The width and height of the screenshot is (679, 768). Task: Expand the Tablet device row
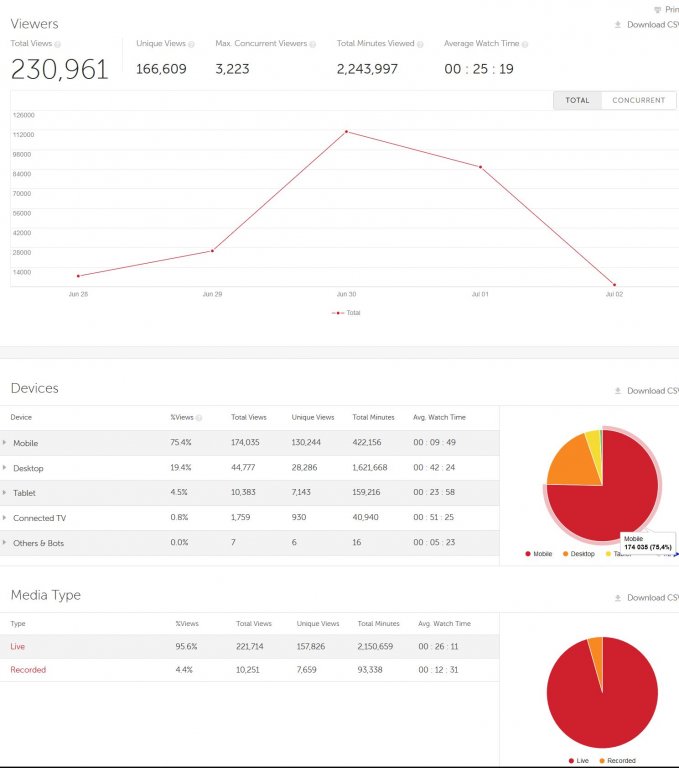click(4, 493)
